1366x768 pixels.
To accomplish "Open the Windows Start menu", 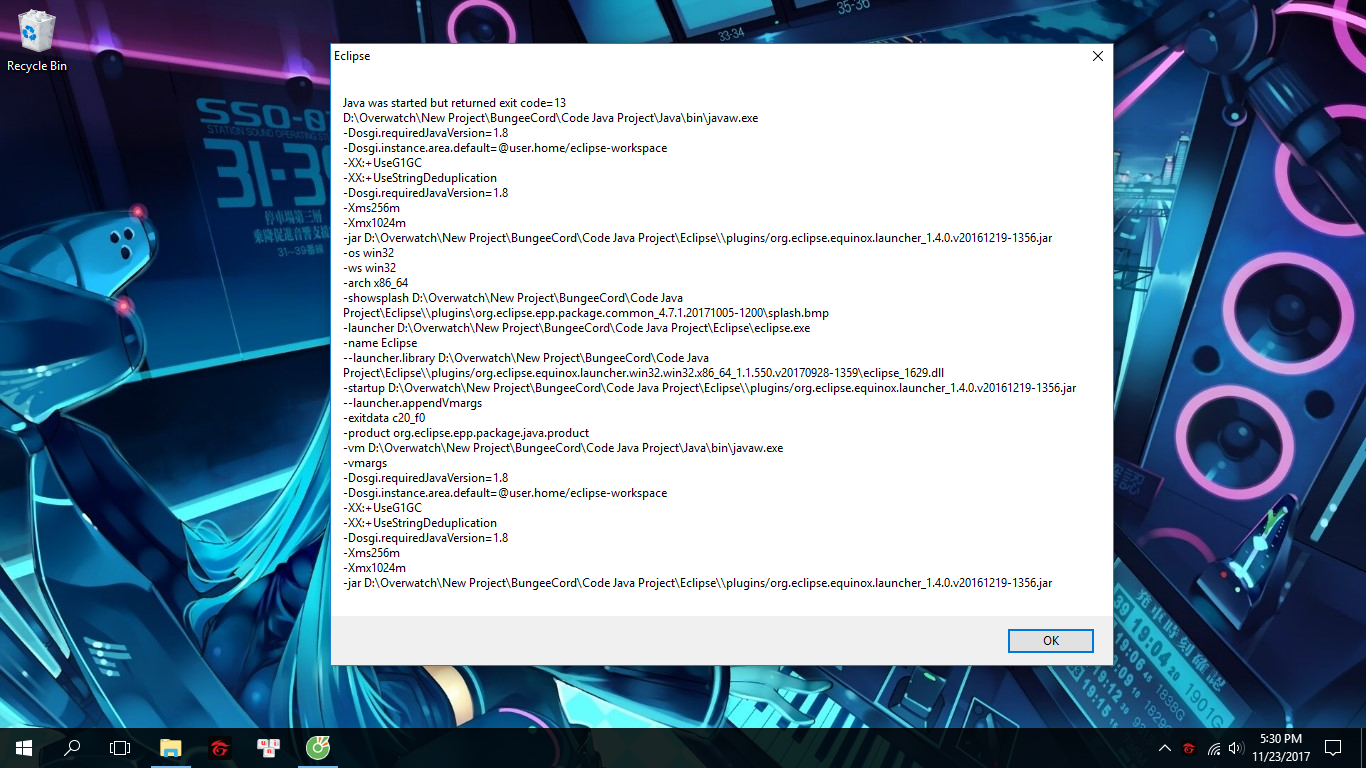I will (x=24, y=748).
